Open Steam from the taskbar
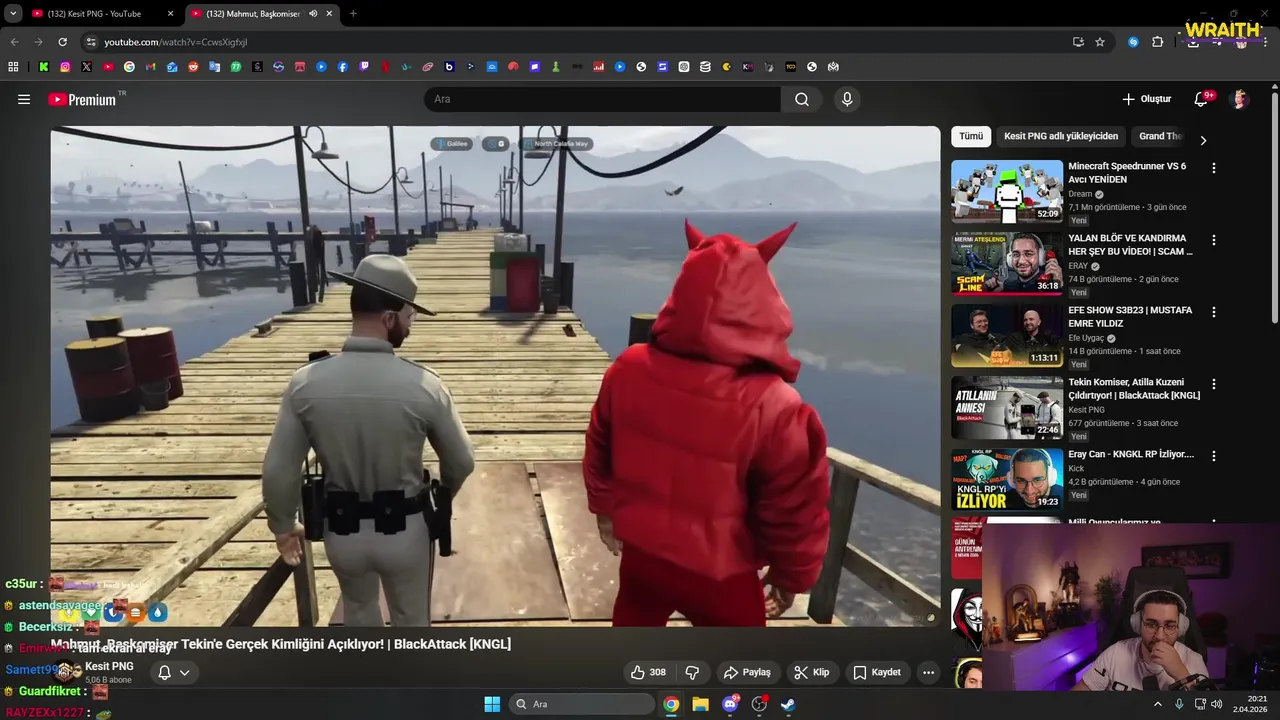Viewport: 1280px width, 720px height. click(x=788, y=704)
